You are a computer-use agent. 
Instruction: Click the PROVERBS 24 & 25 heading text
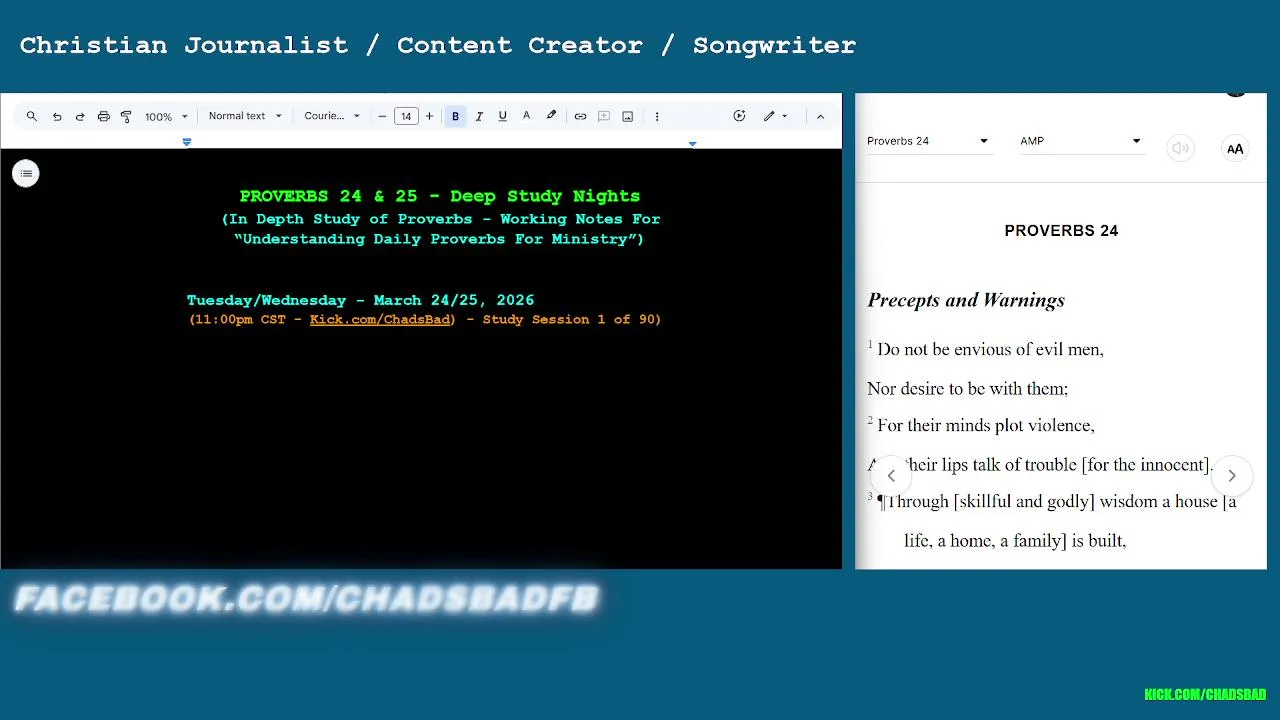click(440, 196)
